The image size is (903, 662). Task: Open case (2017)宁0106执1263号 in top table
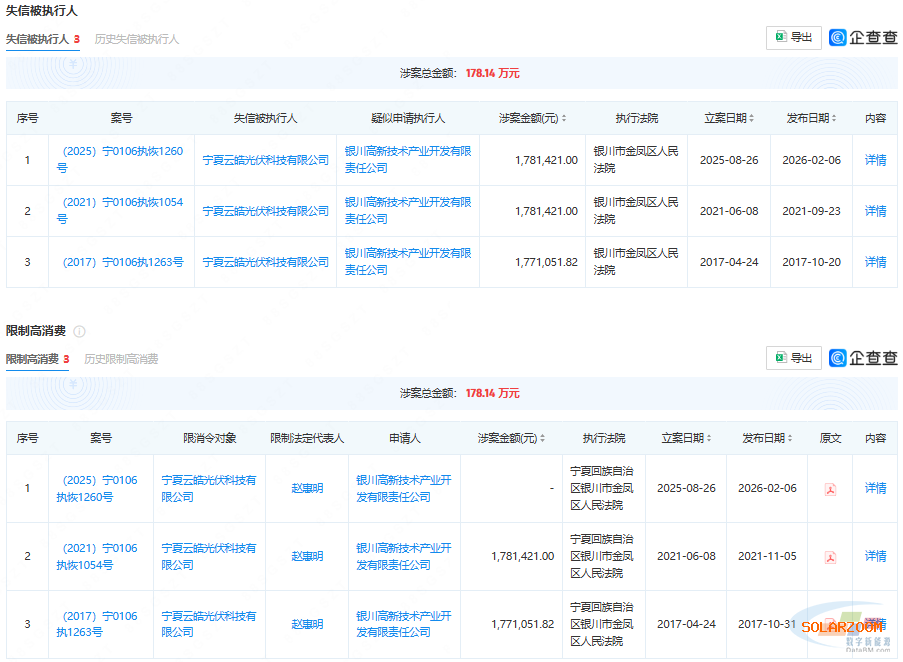(122, 262)
